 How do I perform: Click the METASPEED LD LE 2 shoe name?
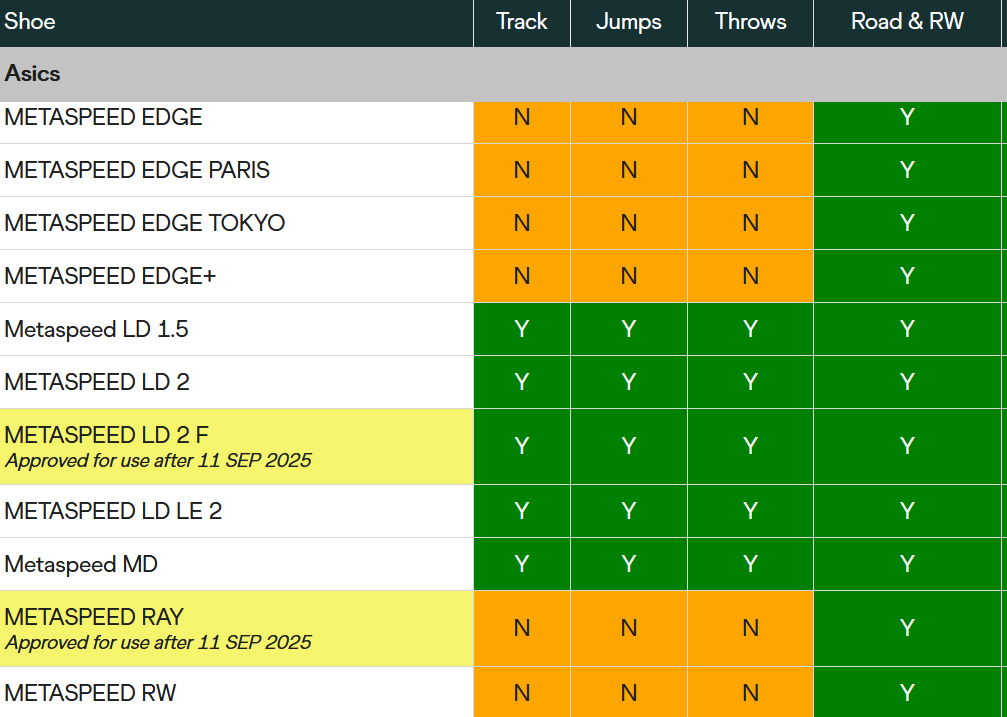click(113, 511)
